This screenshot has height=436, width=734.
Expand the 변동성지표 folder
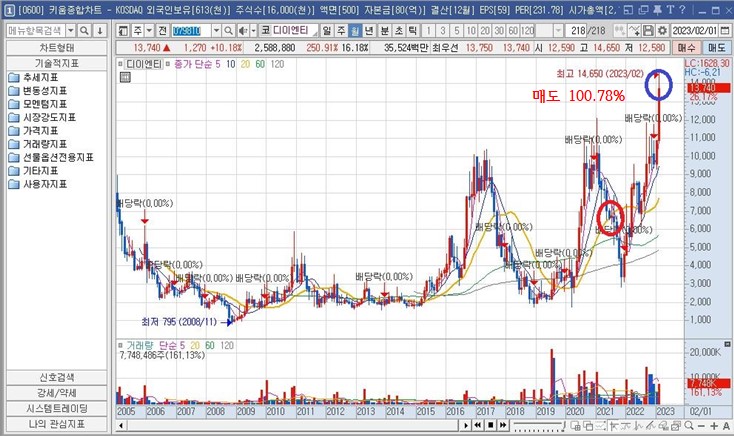tap(37, 90)
